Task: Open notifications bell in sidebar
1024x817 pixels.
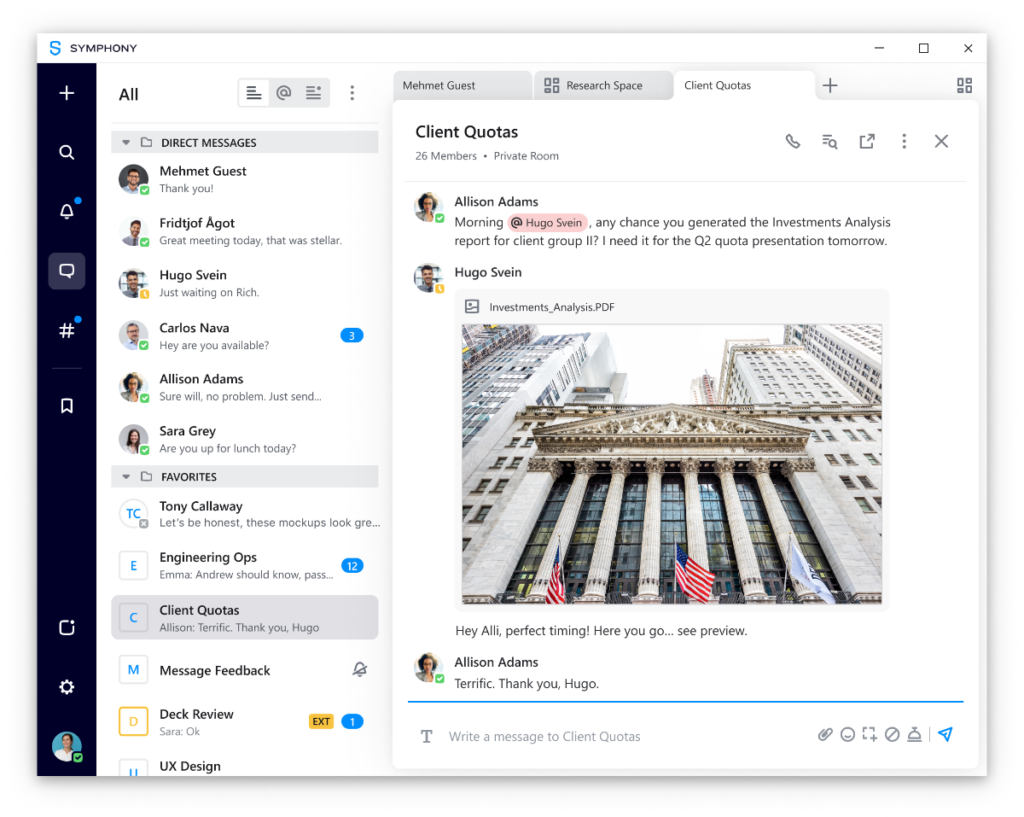Action: coord(67,211)
